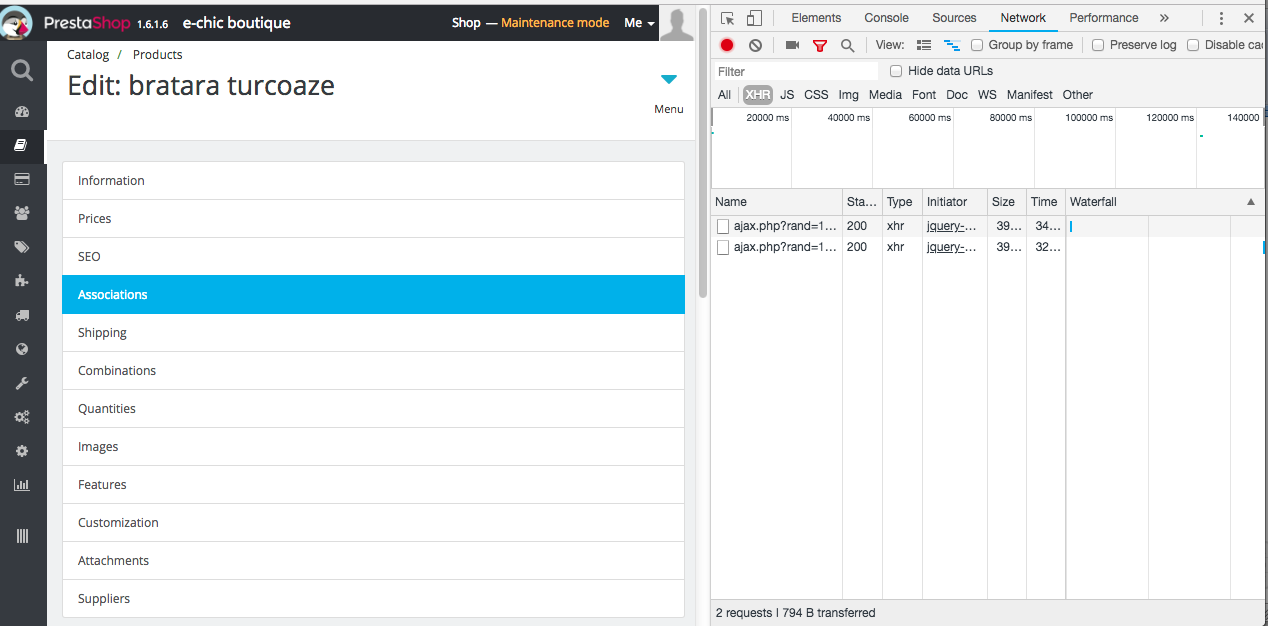The image size is (1268, 626).
Task: Click the user avatar picture
Action: coord(677,23)
